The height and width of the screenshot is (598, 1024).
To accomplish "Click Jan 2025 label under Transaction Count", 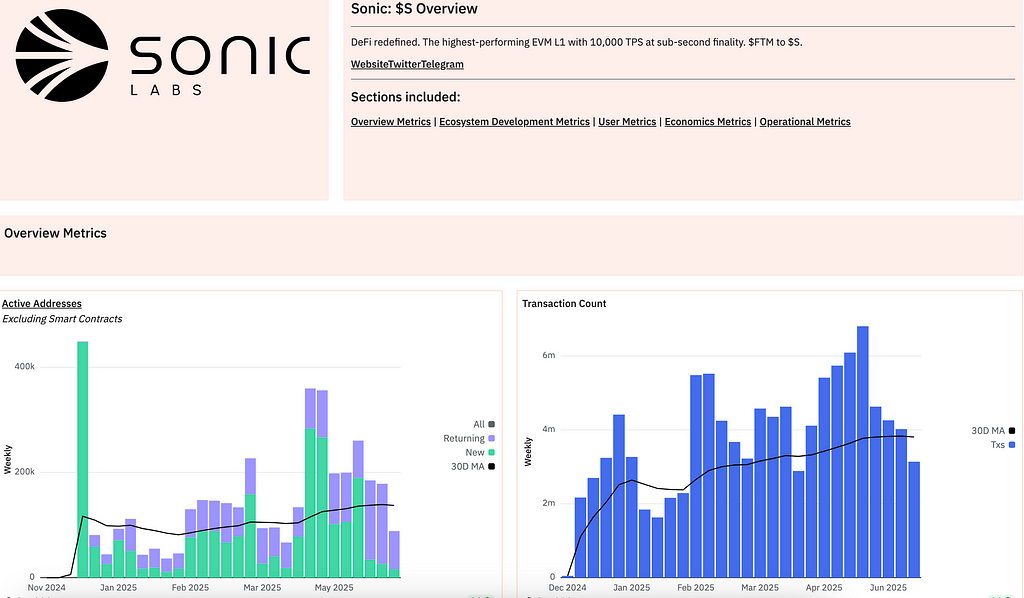I will coord(632,588).
